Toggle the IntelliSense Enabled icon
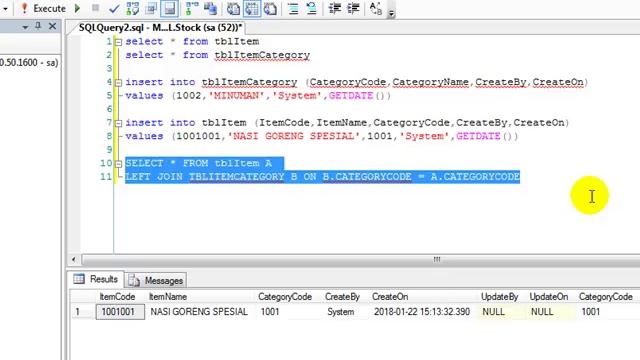This screenshot has height=360, width=640. click(x=169, y=9)
